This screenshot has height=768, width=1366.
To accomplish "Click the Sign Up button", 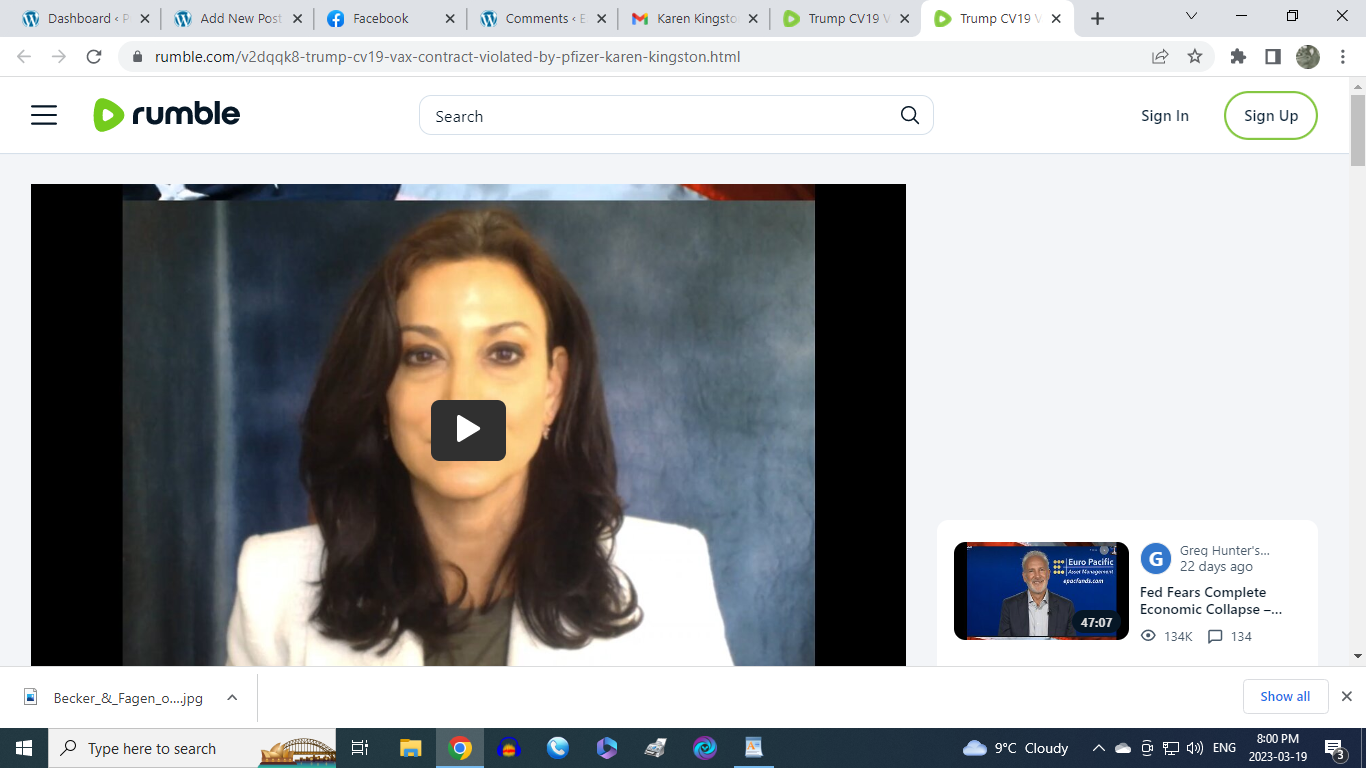I will click(1270, 116).
